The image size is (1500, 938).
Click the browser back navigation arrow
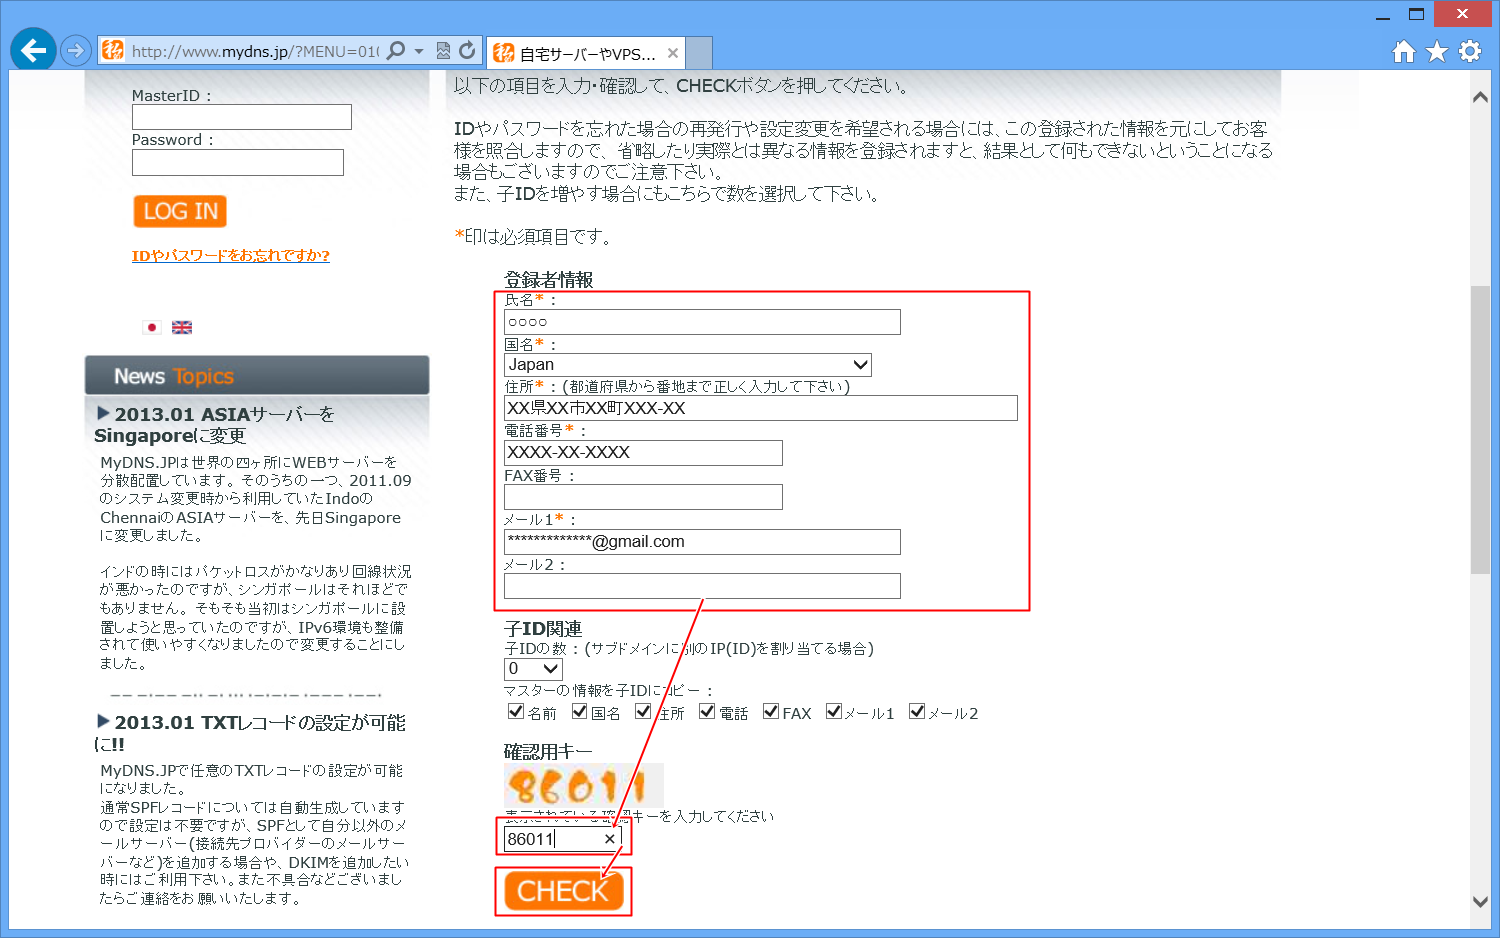32,50
